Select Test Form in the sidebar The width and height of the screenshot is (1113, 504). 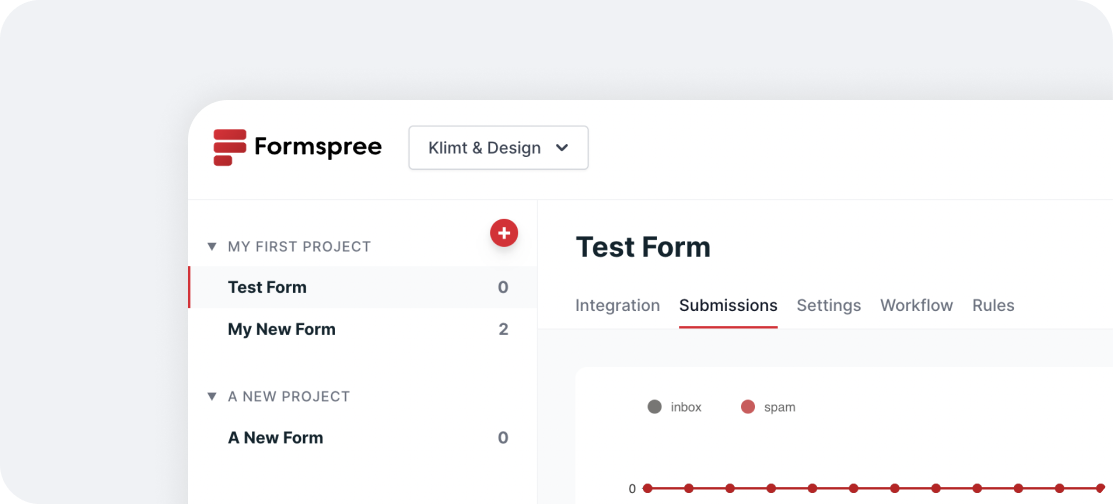click(x=267, y=288)
